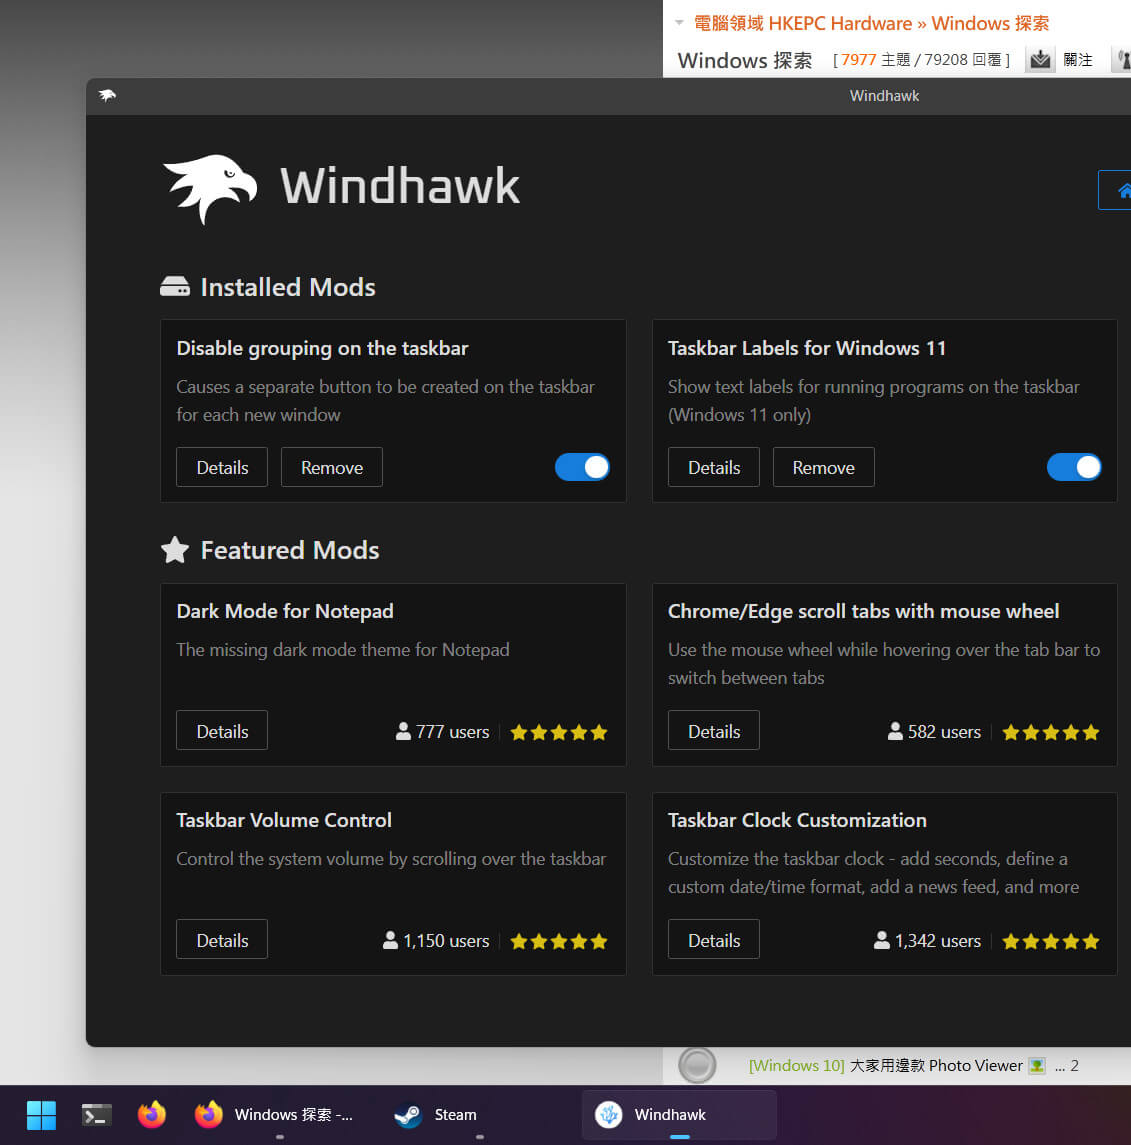Click the Featured Mods star icon
1131x1145 pixels.
175,549
